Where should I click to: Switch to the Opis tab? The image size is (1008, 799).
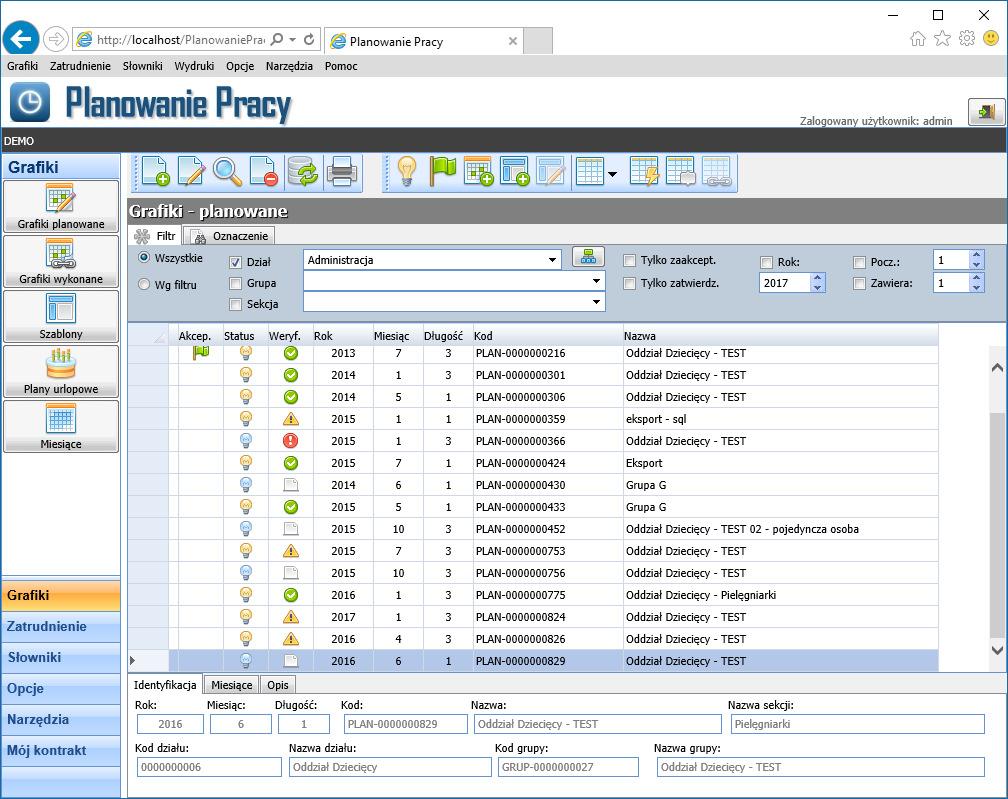pos(278,685)
